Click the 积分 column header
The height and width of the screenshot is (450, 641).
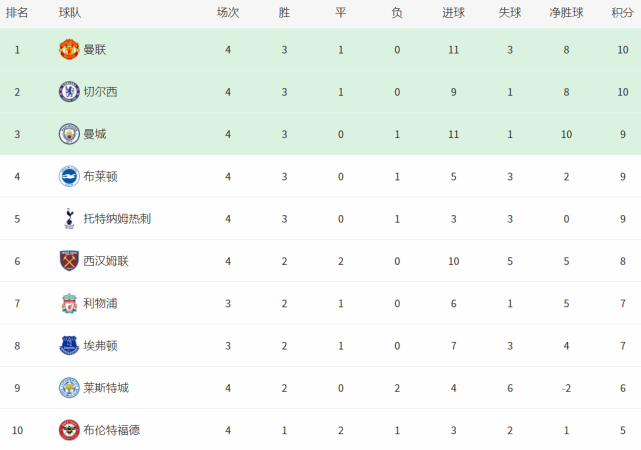(622, 13)
